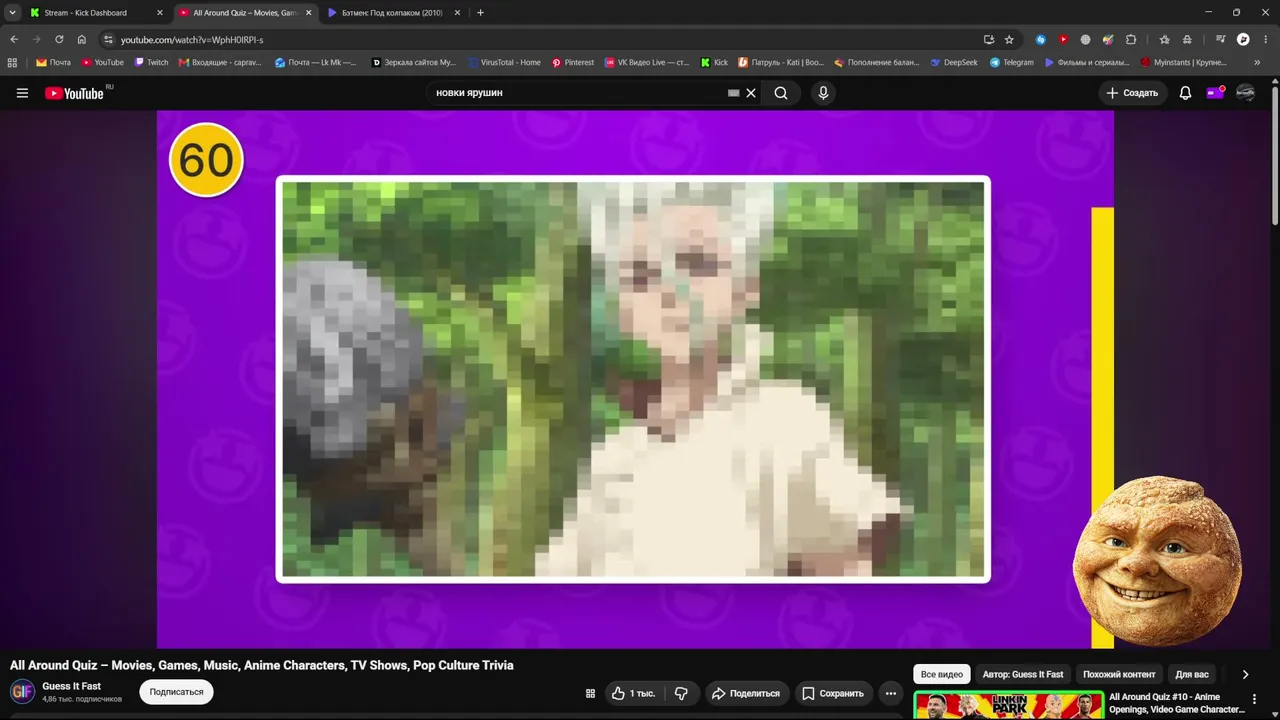Select the Автор: Guess It Fast chip
Viewport: 1280px width, 720px height.
pos(1023,674)
